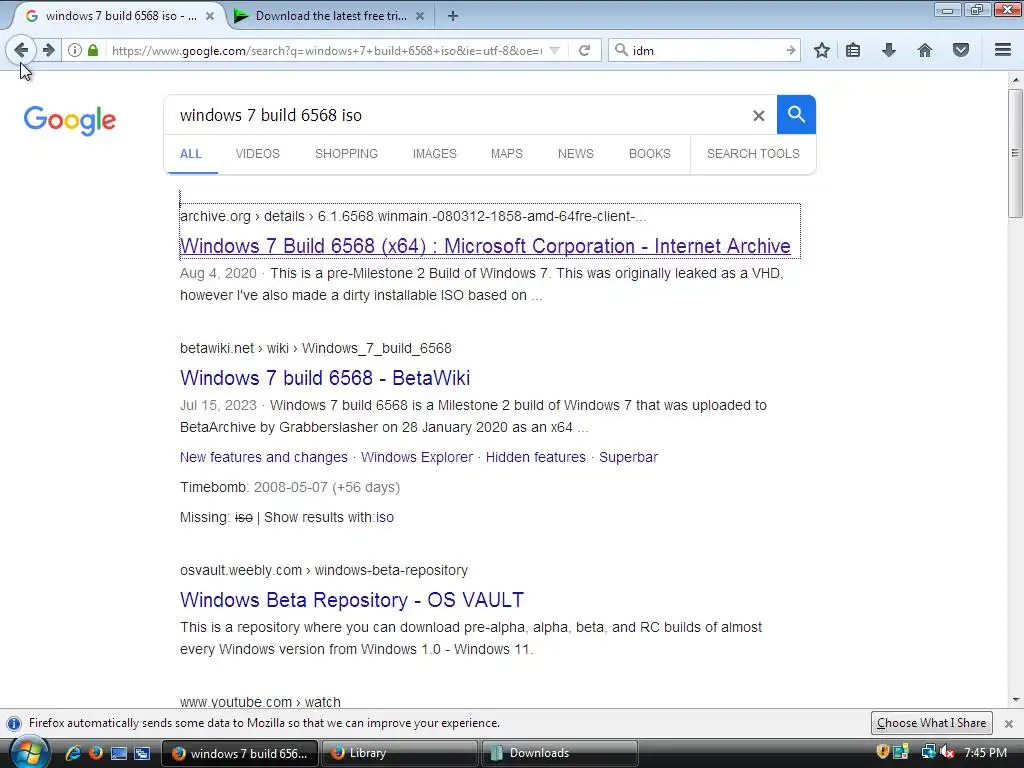Open URL history dropdown arrow

(554, 50)
